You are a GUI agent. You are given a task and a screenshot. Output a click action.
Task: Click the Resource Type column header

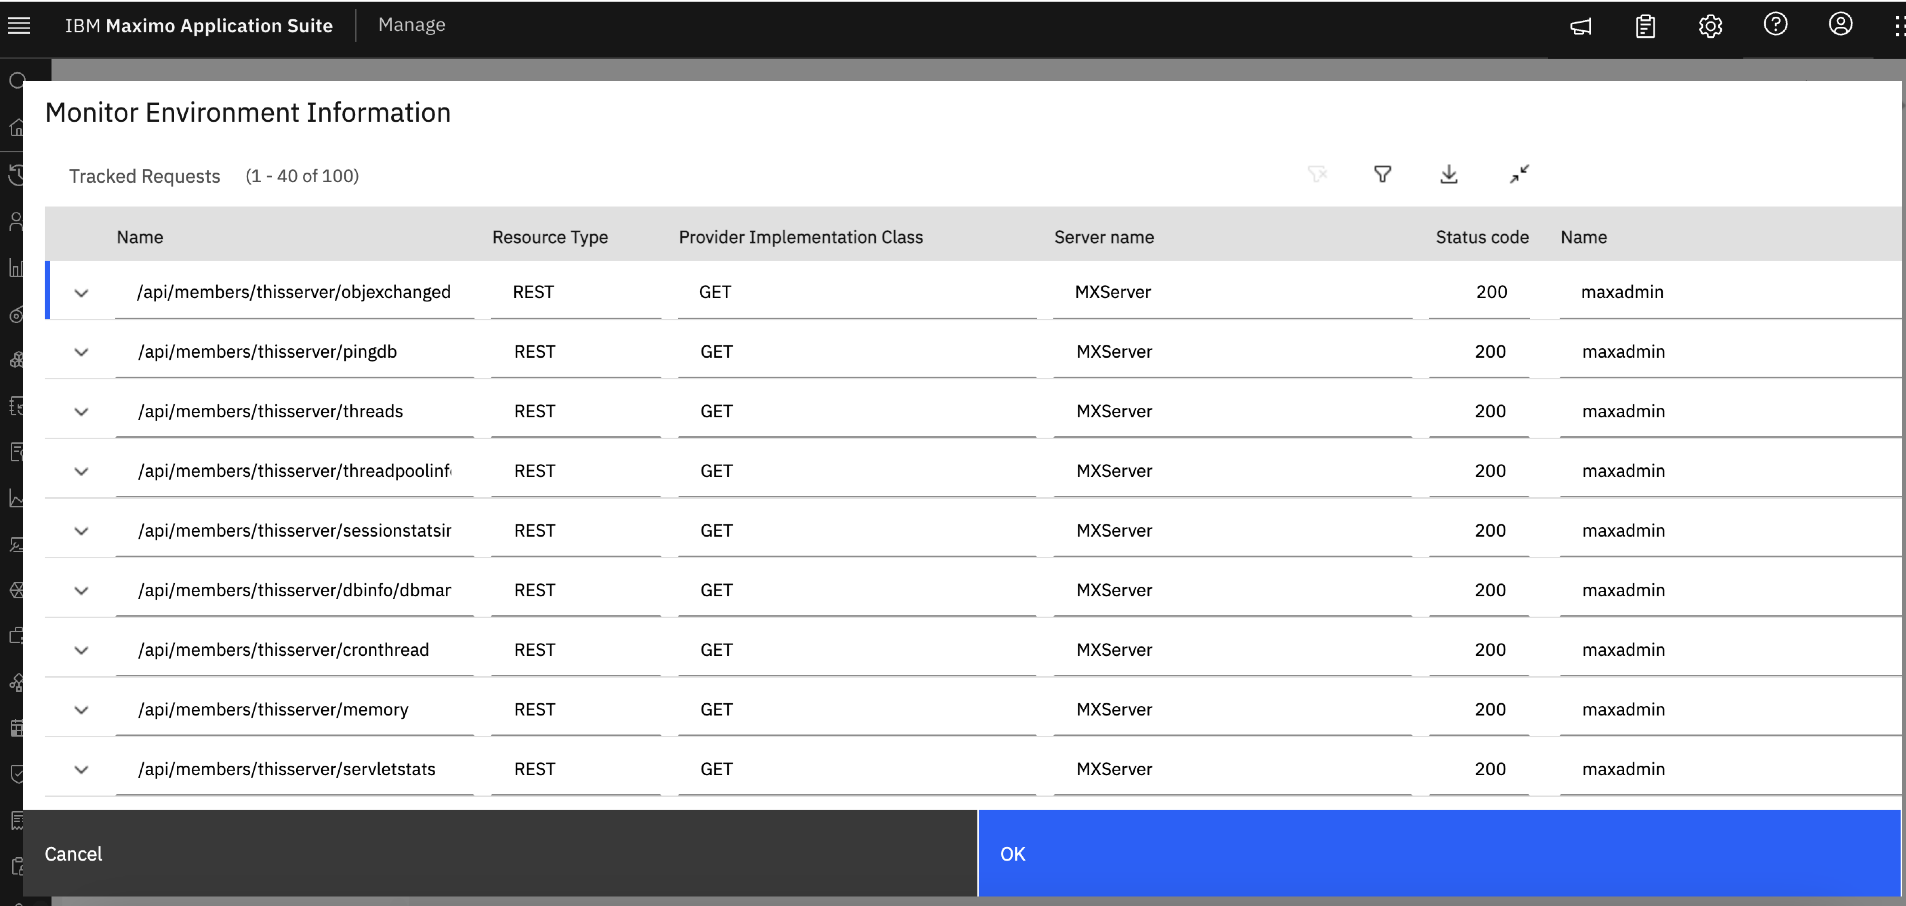tap(550, 237)
